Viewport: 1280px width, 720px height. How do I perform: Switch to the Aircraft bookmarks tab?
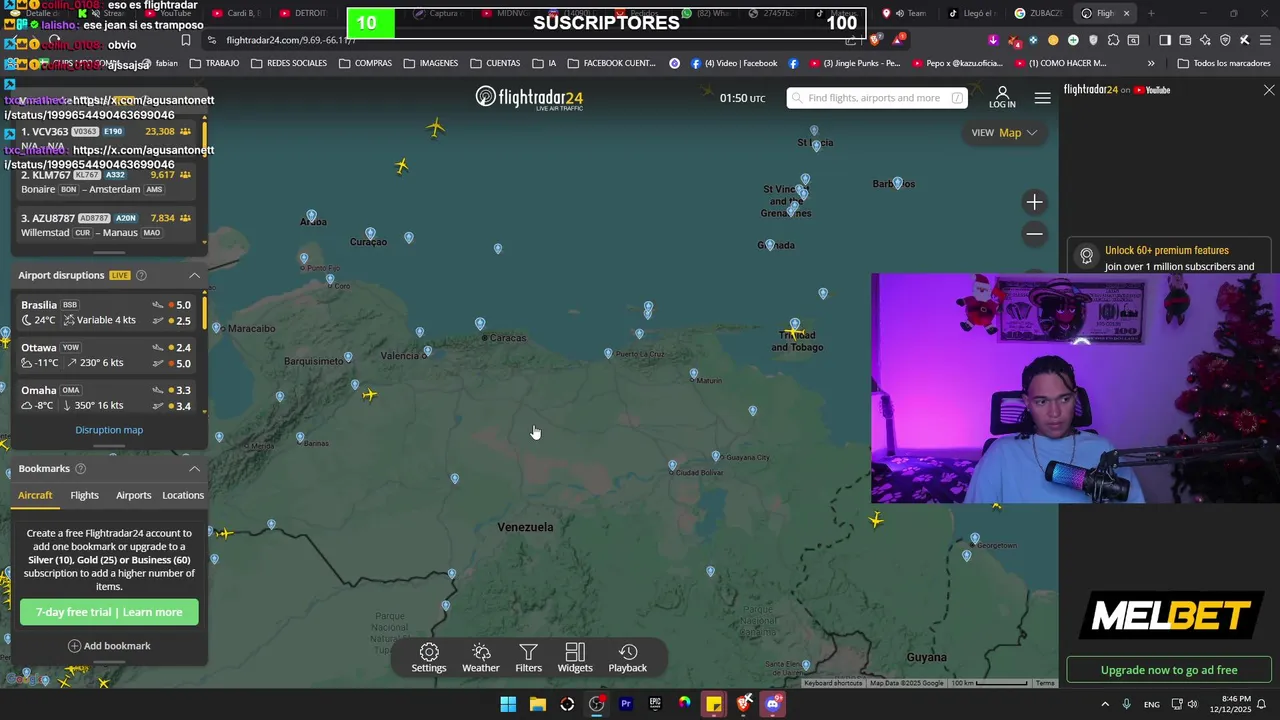point(35,495)
